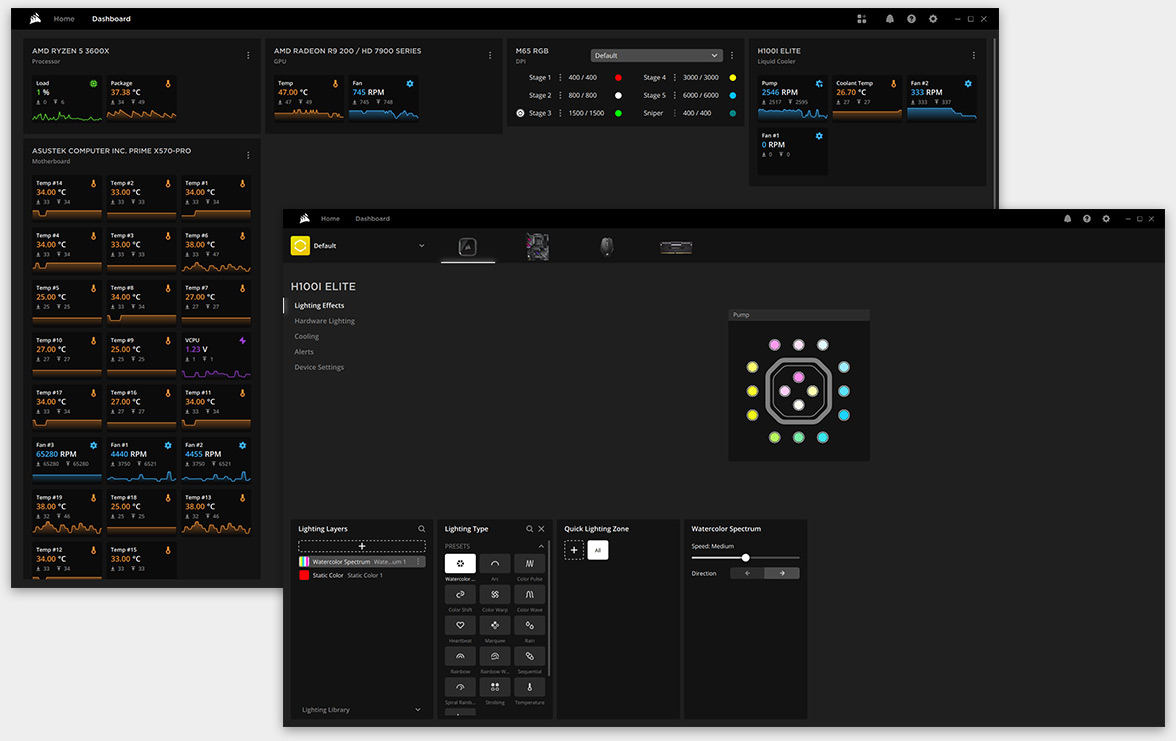Adjust the Speed slider handle
Image resolution: width=1176 pixels, height=741 pixels.
(746, 557)
